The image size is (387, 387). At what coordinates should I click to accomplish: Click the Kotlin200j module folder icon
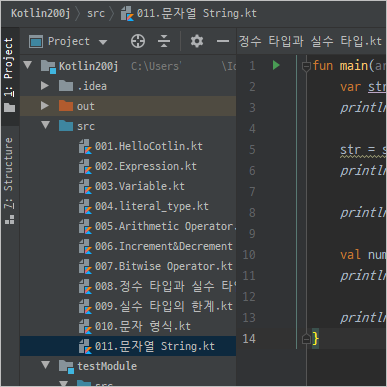pos(48,67)
